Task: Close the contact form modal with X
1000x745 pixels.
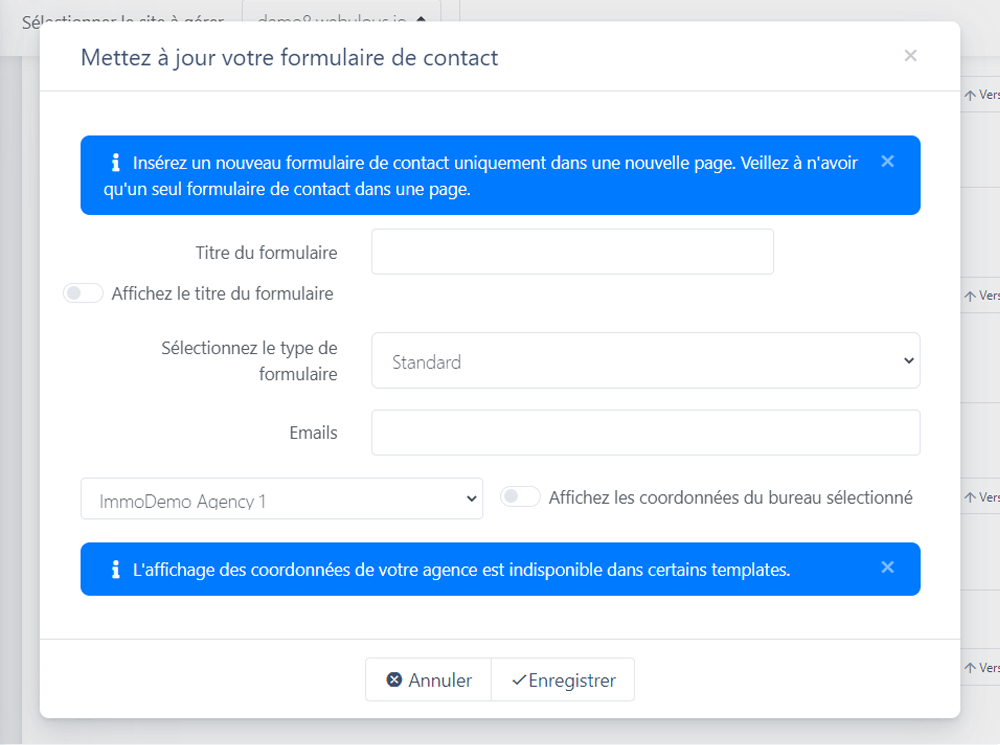Action: coord(910,56)
